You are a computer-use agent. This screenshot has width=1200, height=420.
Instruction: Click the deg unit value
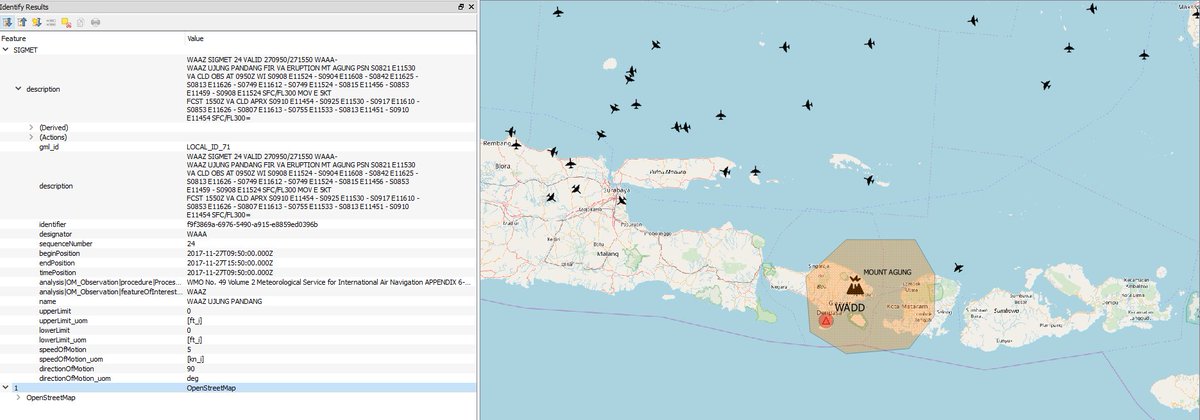(x=192, y=377)
